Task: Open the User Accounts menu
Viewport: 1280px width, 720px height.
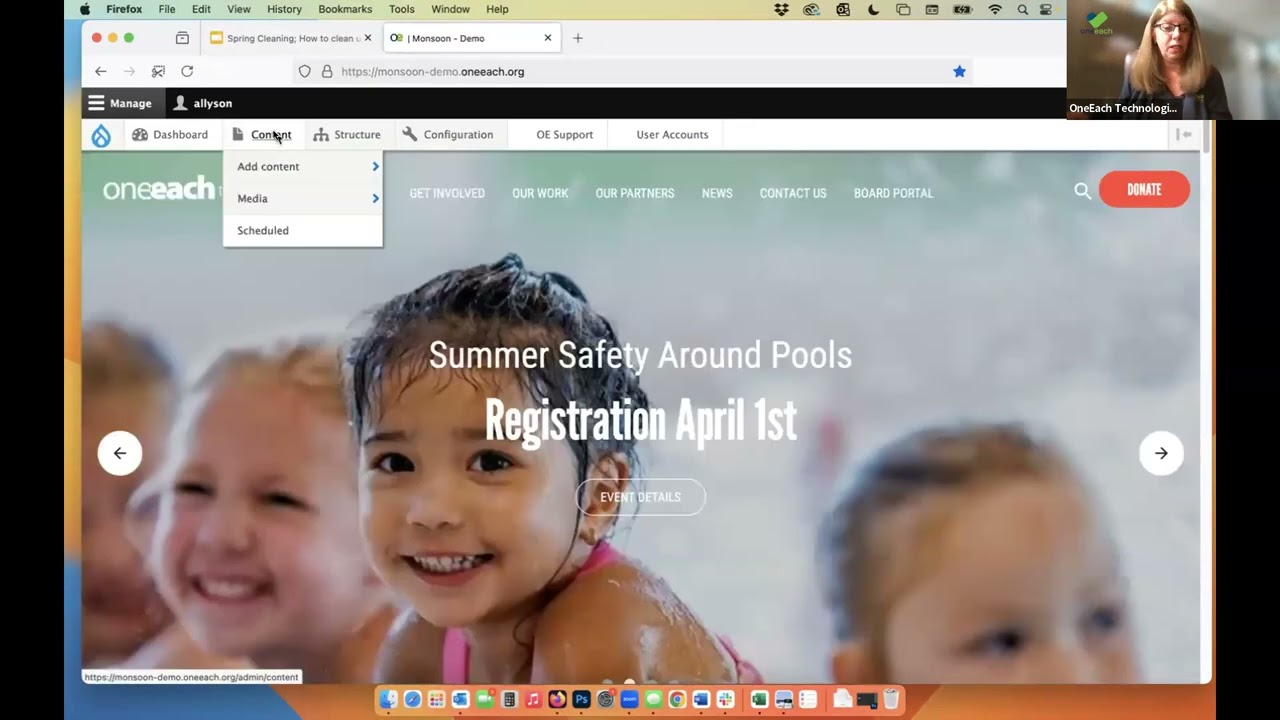Action: coord(672,135)
